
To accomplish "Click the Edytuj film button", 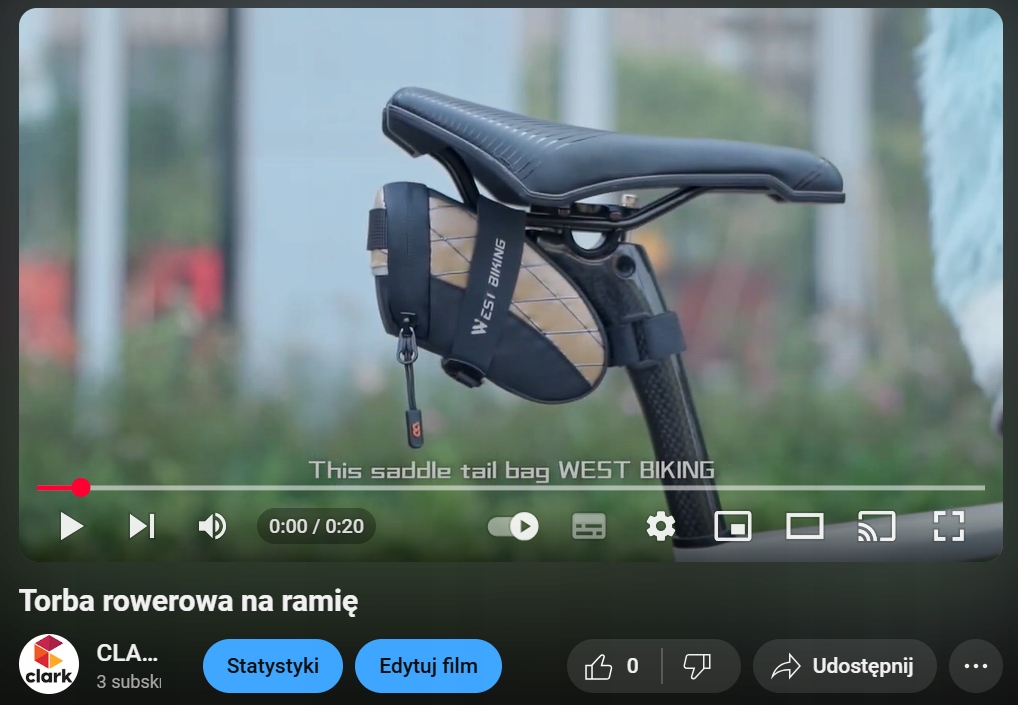I will (x=428, y=666).
